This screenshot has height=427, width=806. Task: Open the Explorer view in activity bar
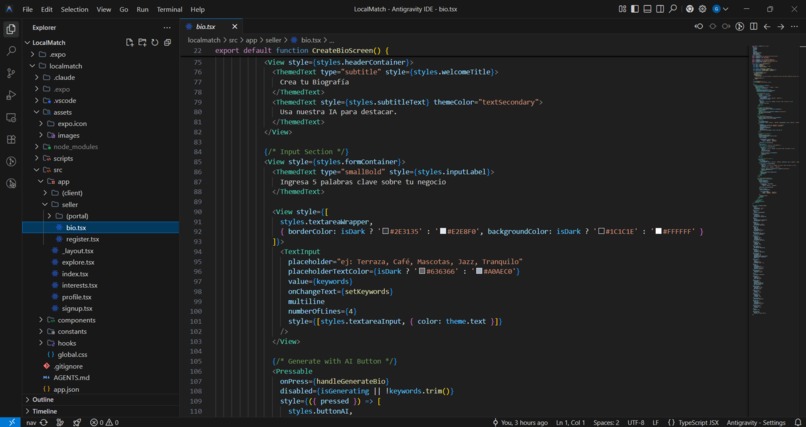click(x=11, y=29)
